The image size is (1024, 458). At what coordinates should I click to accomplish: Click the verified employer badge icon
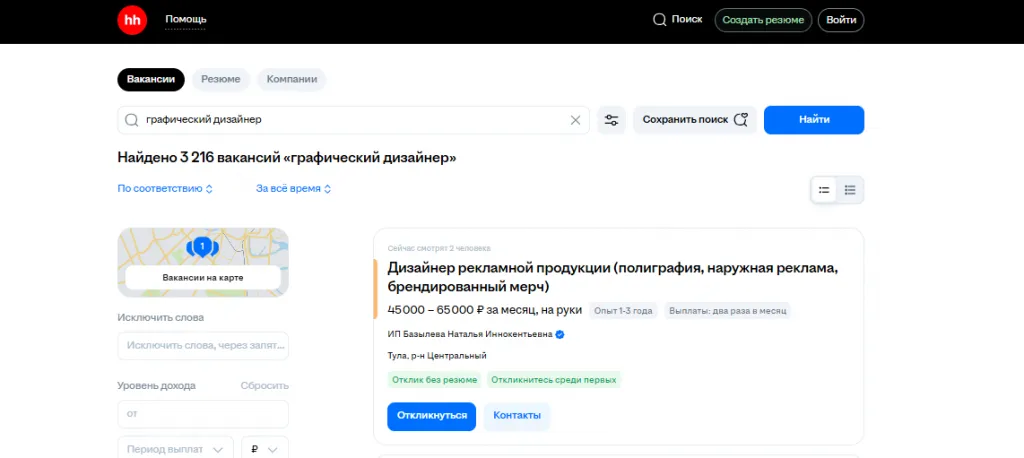pyautogui.click(x=560, y=335)
